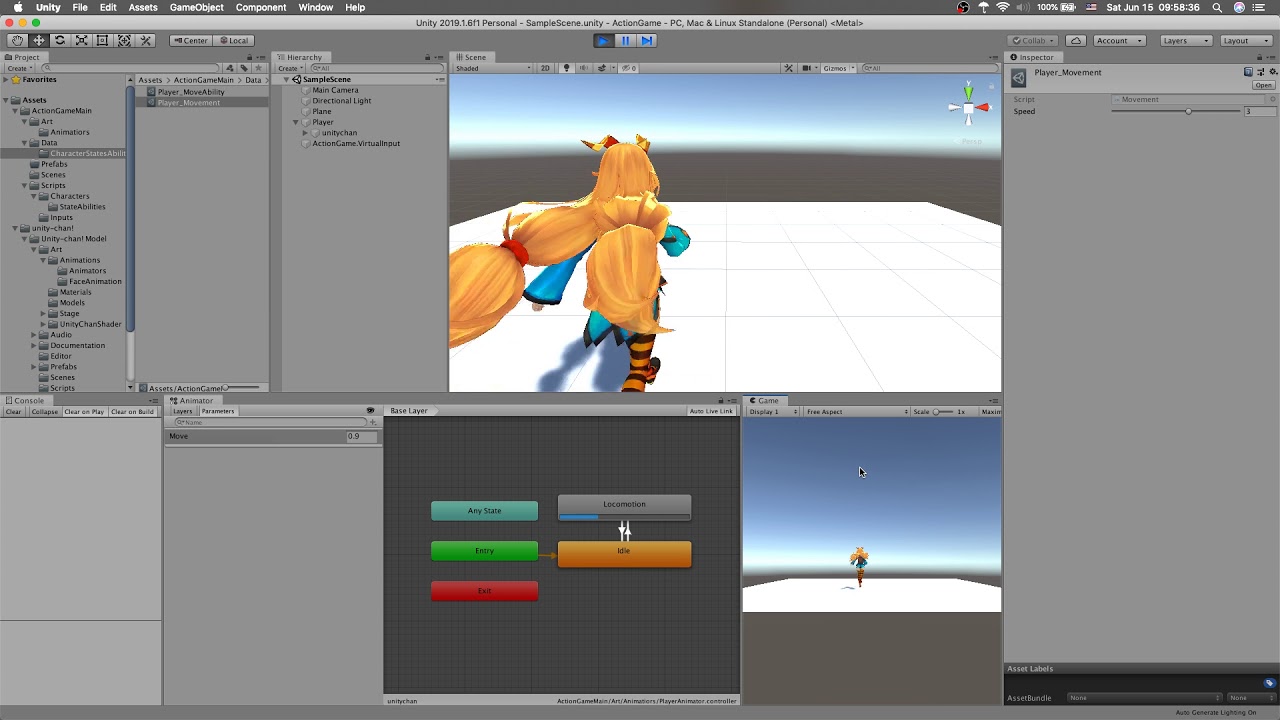Switch Animator to Parameters view
The width and height of the screenshot is (1280, 720).
pos(218,411)
